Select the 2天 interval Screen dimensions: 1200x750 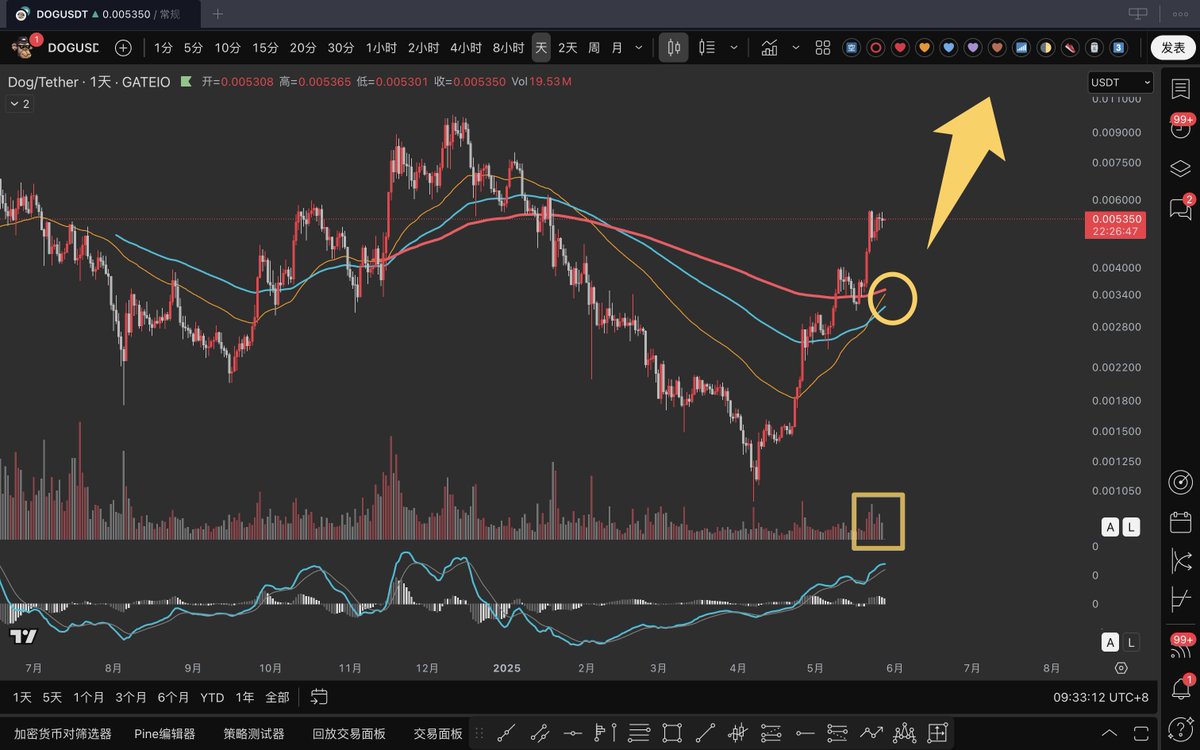click(568, 47)
